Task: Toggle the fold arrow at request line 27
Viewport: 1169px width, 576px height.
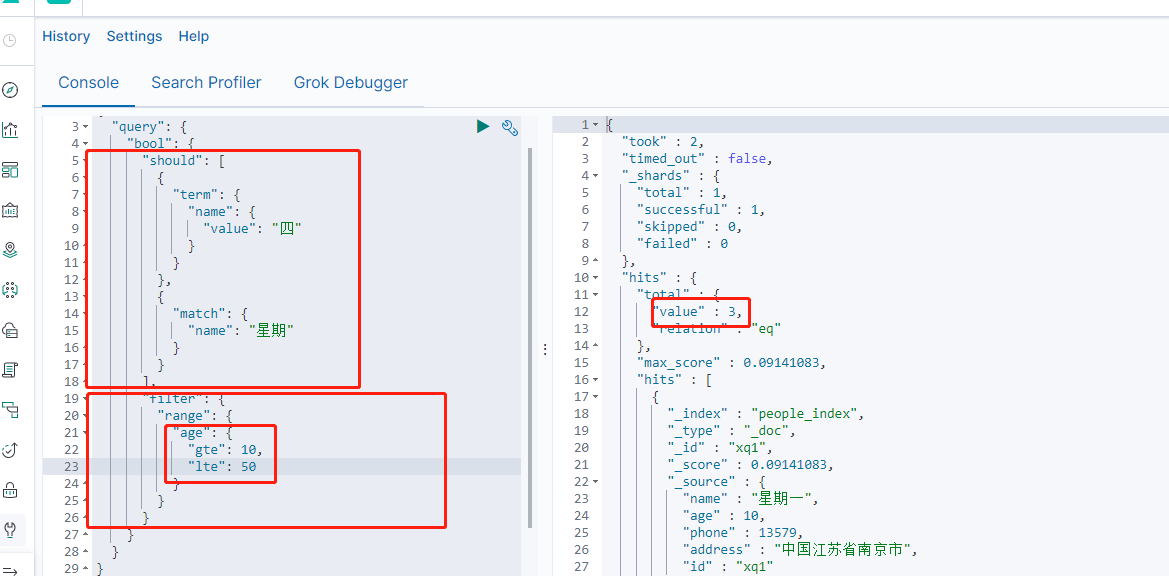Action: pos(86,534)
